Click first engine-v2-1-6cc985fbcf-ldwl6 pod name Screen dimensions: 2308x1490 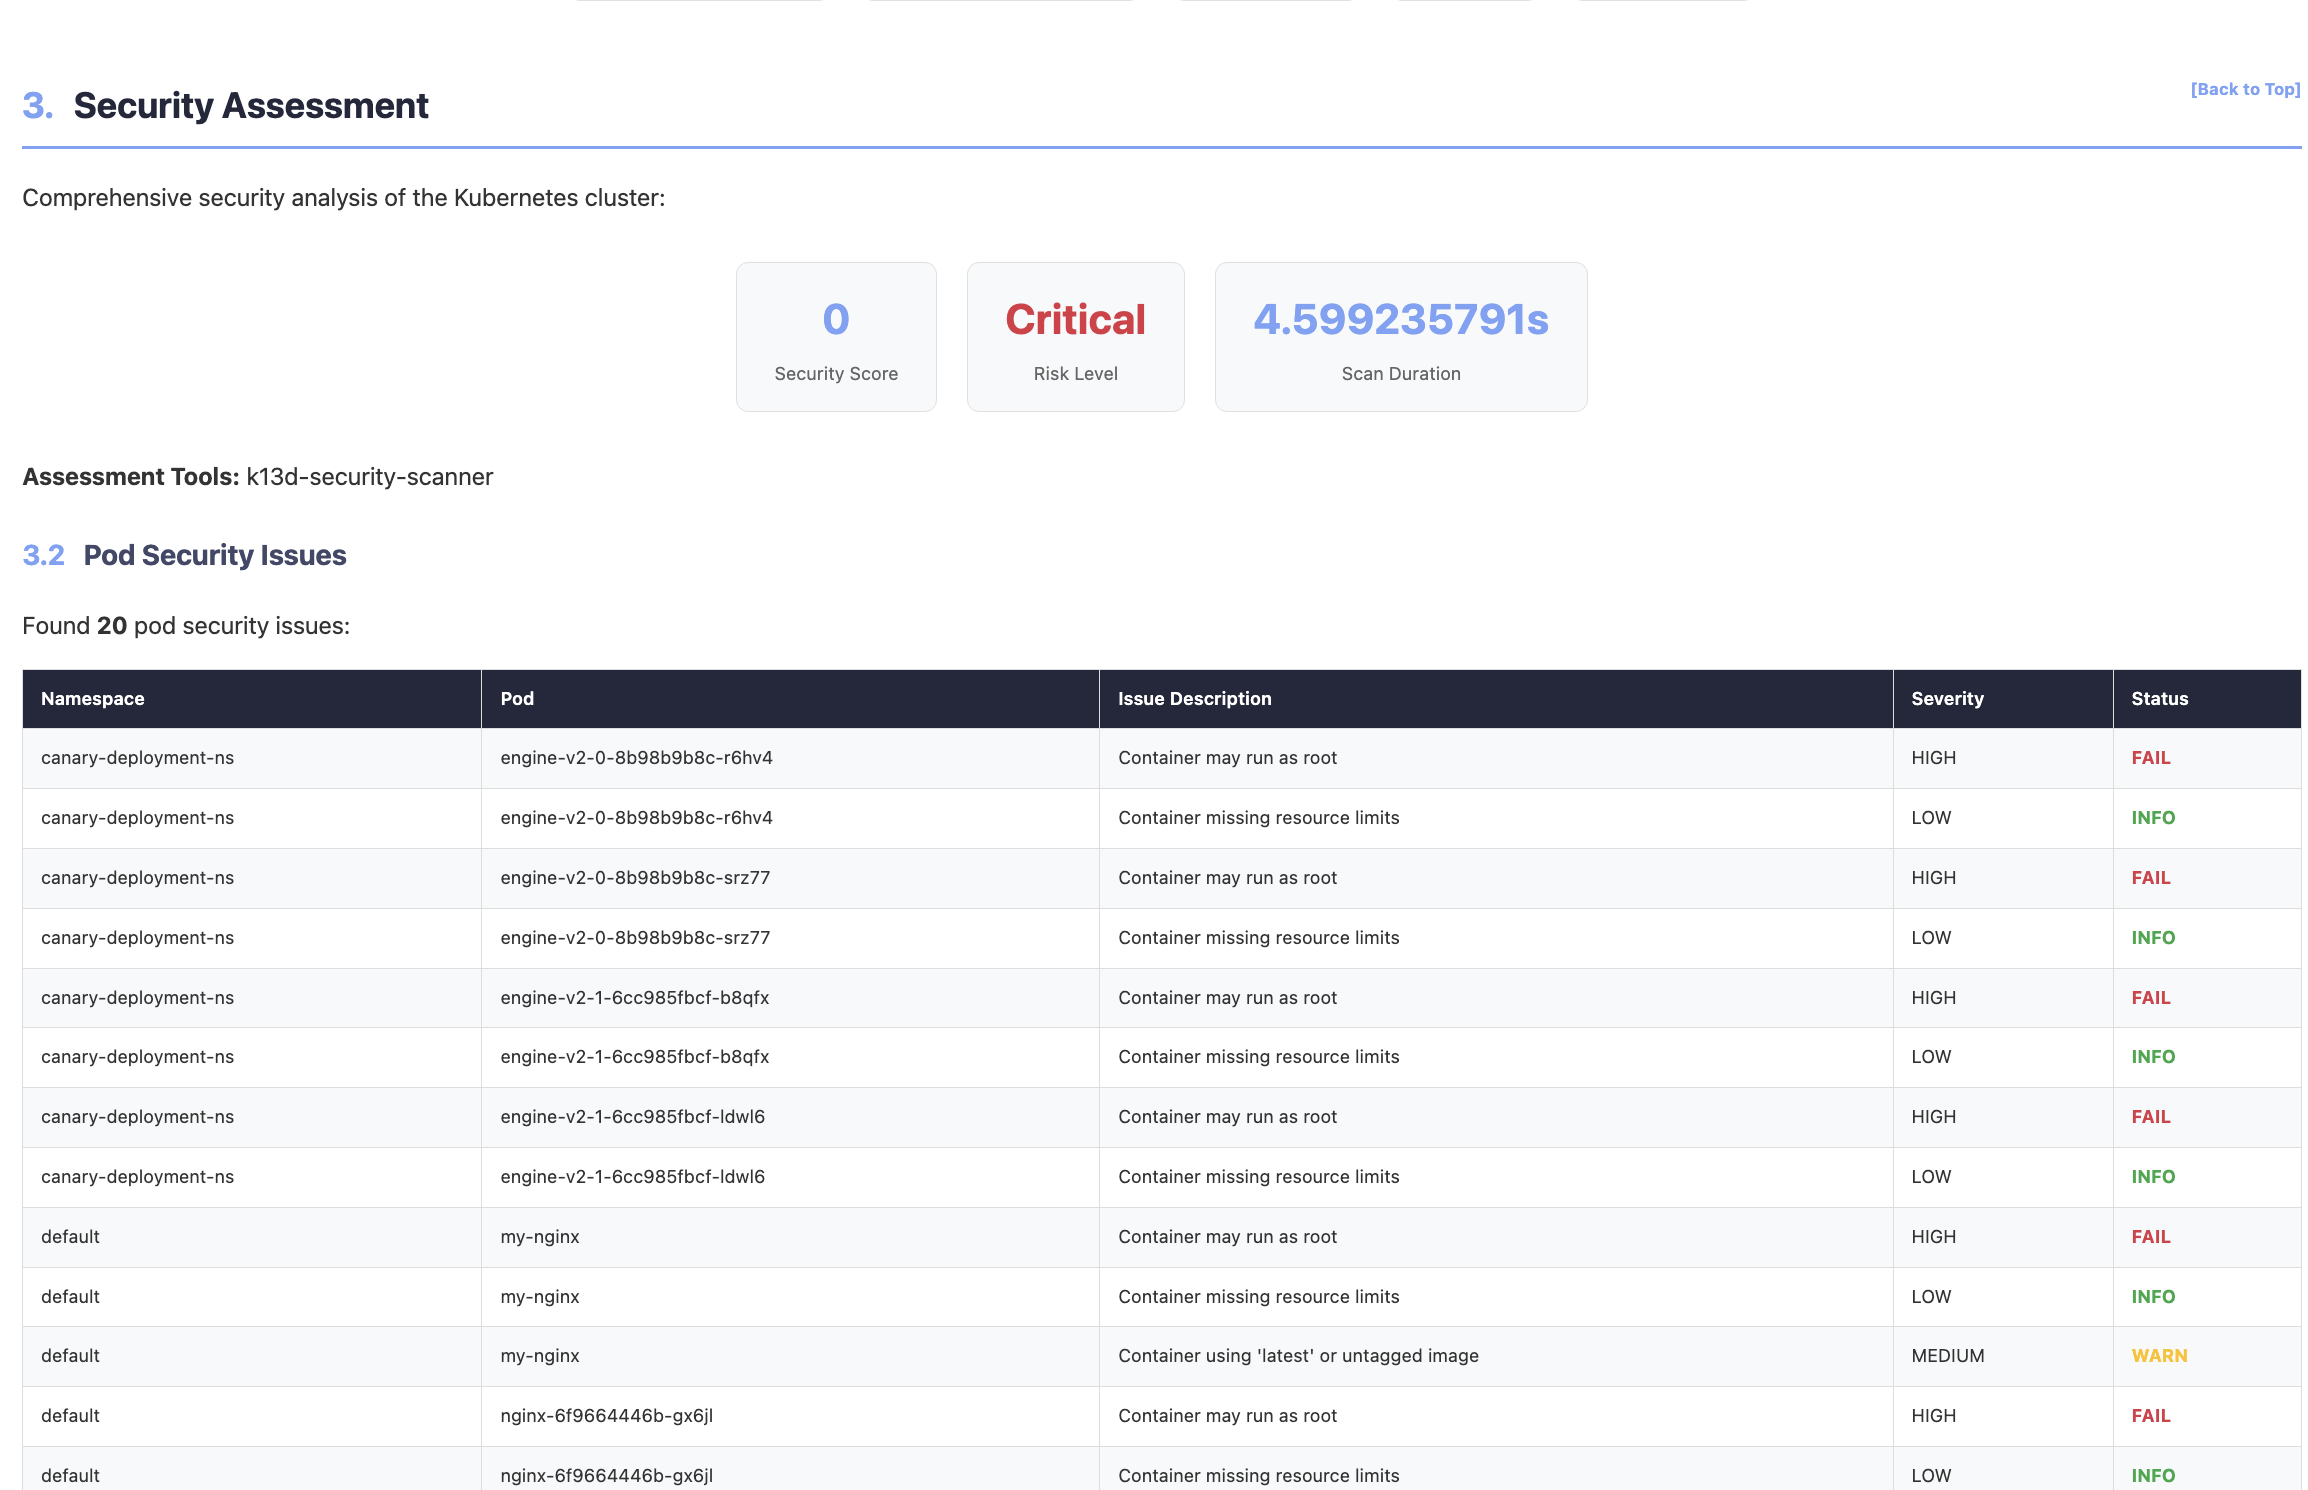click(632, 1117)
